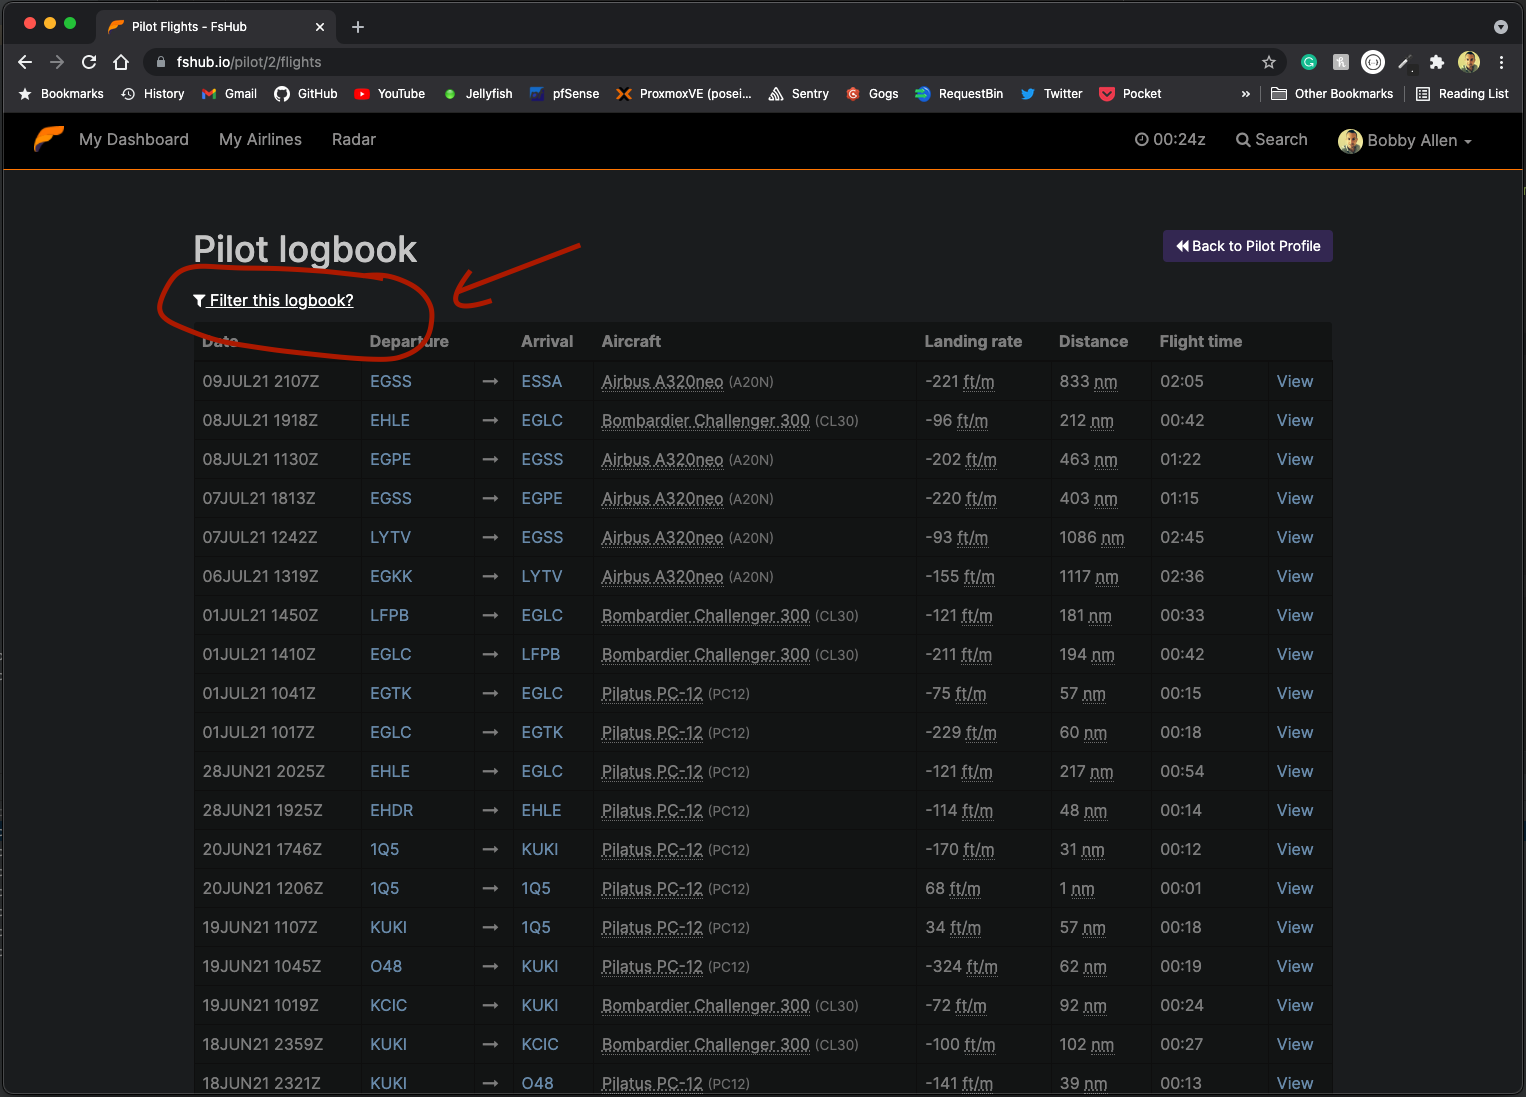View the 09JUL21 EGSS flight details
Image resolution: width=1526 pixels, height=1097 pixels.
click(x=1294, y=381)
